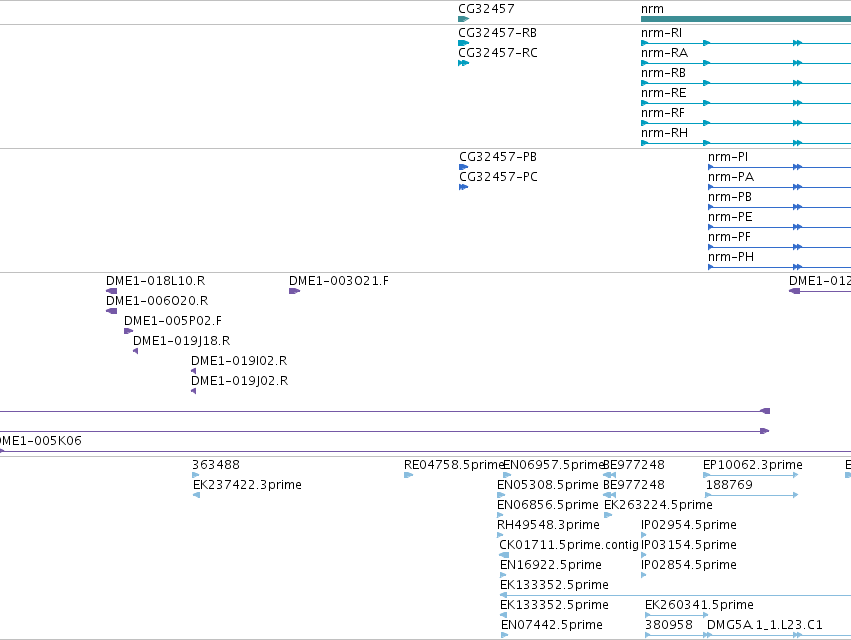Click the EK263224.5prime EST label
The image size is (851, 640).
[x=658, y=505]
